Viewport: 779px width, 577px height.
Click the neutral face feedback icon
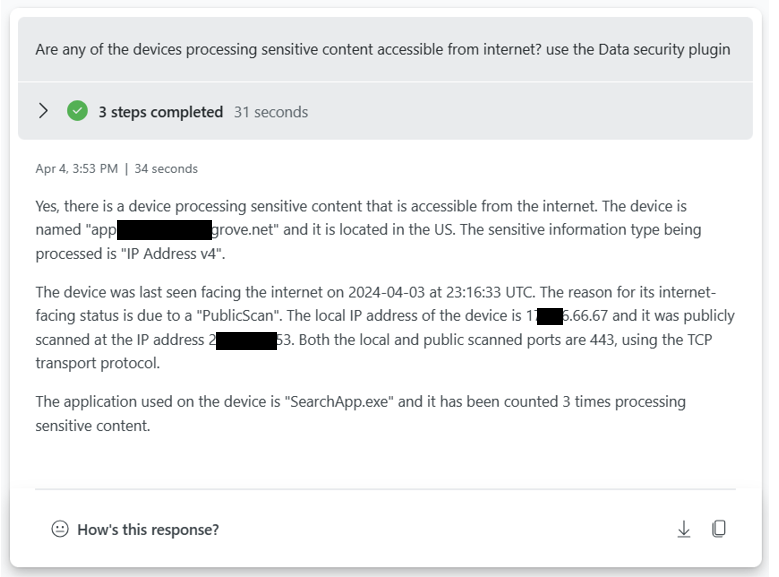click(60, 529)
